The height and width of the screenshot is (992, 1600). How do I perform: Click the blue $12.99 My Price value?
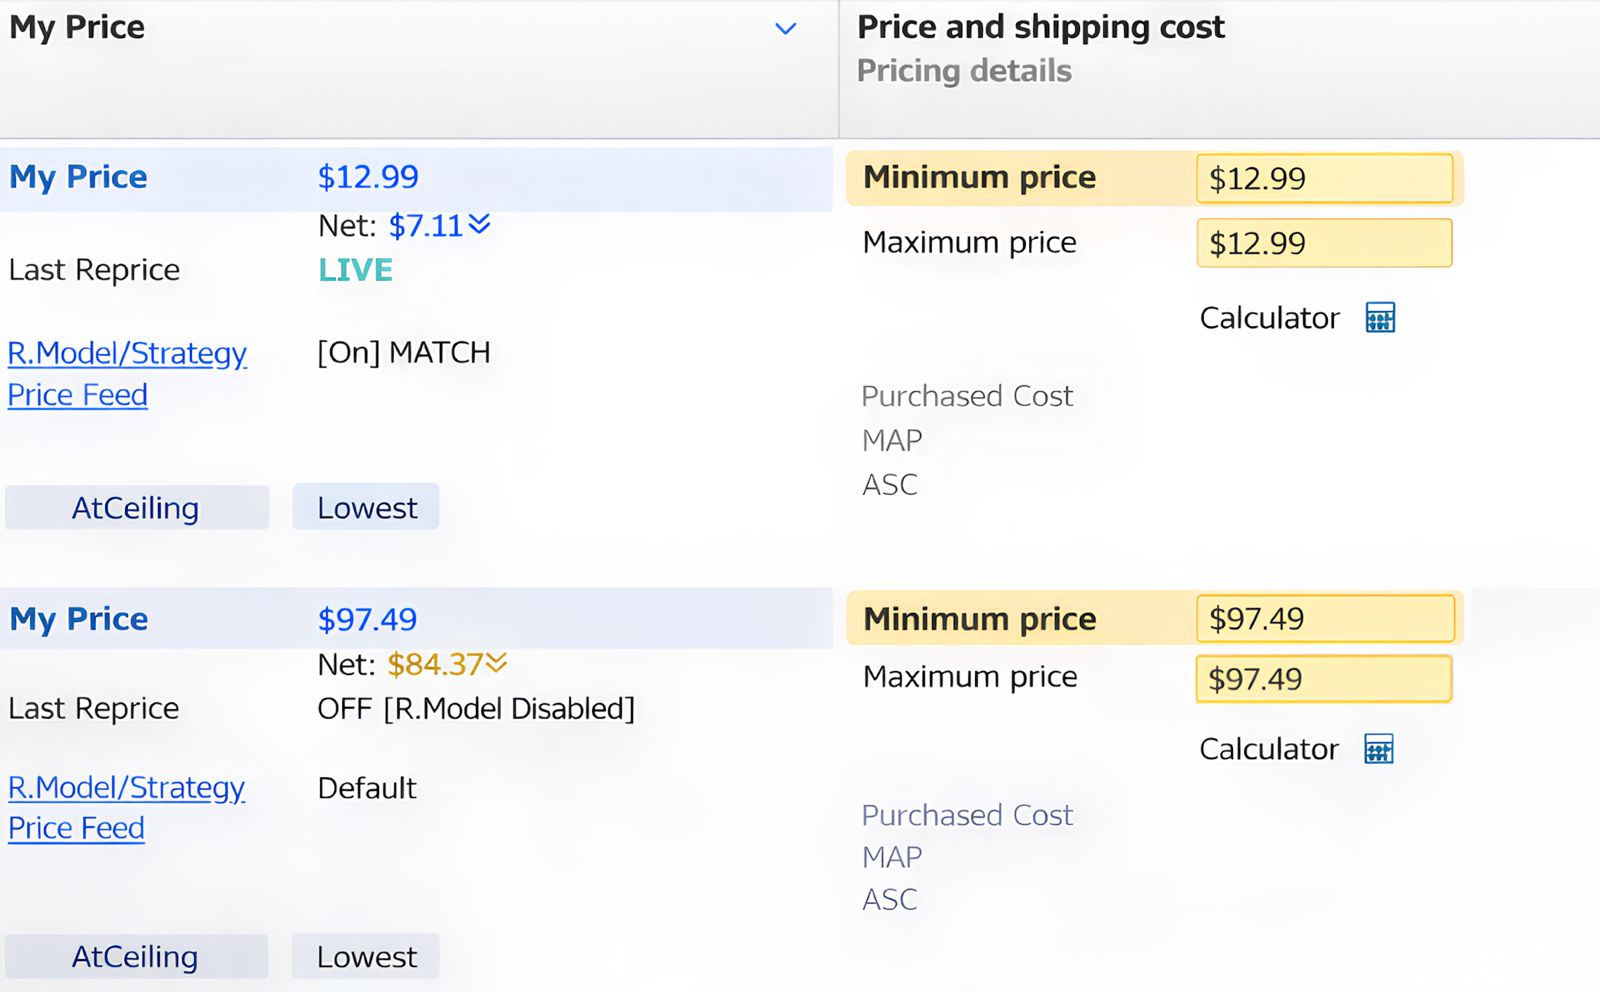pyautogui.click(x=368, y=177)
